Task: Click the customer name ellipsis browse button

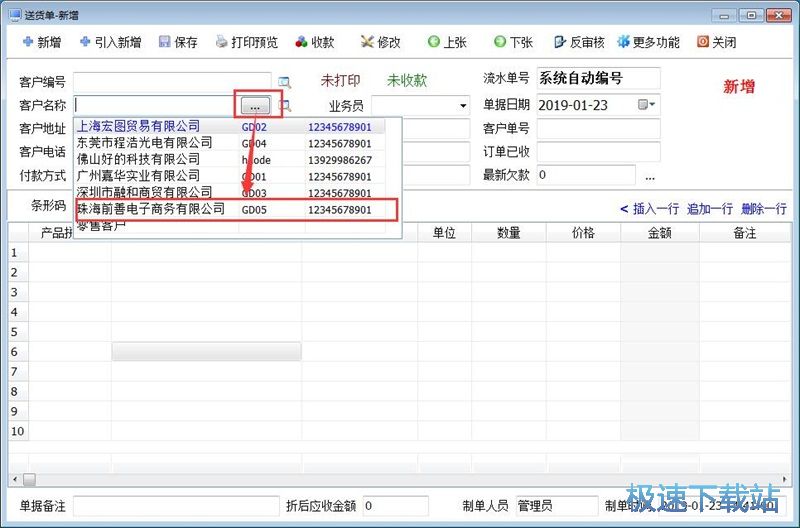Action: tap(256, 105)
